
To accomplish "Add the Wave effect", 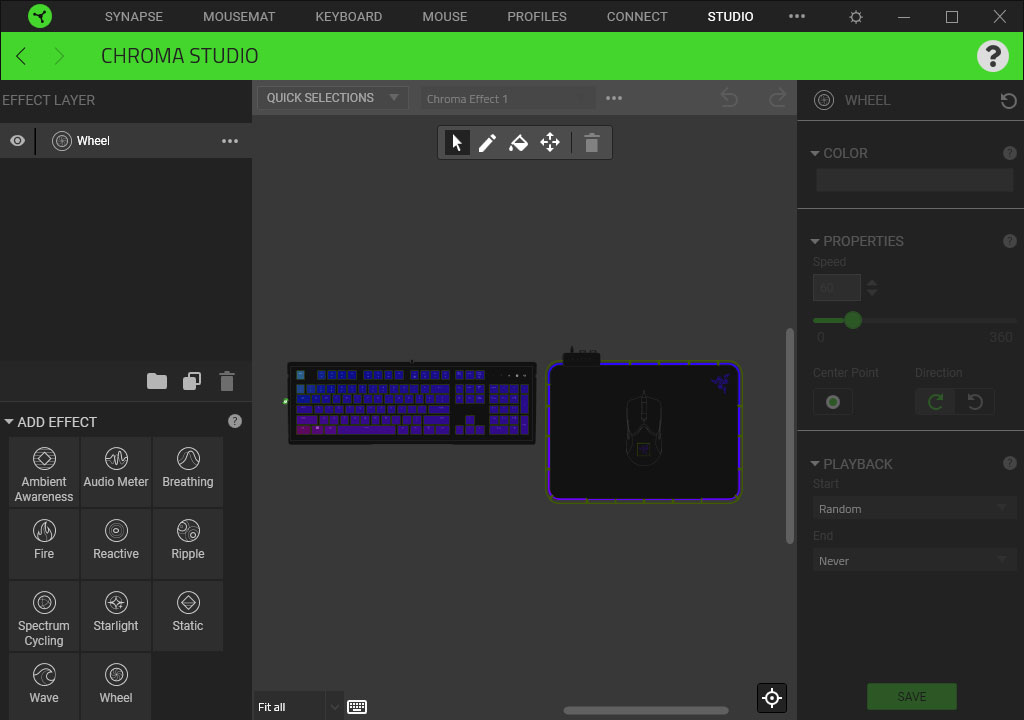I will [x=44, y=686].
